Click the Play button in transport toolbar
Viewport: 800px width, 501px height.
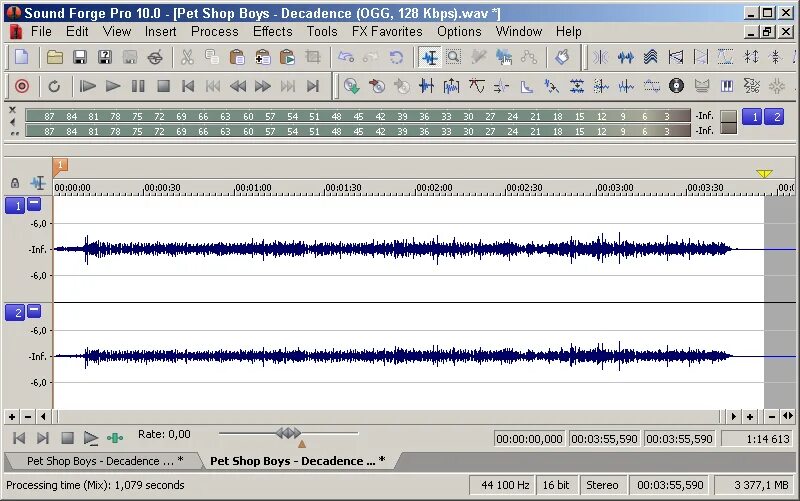tap(113, 86)
